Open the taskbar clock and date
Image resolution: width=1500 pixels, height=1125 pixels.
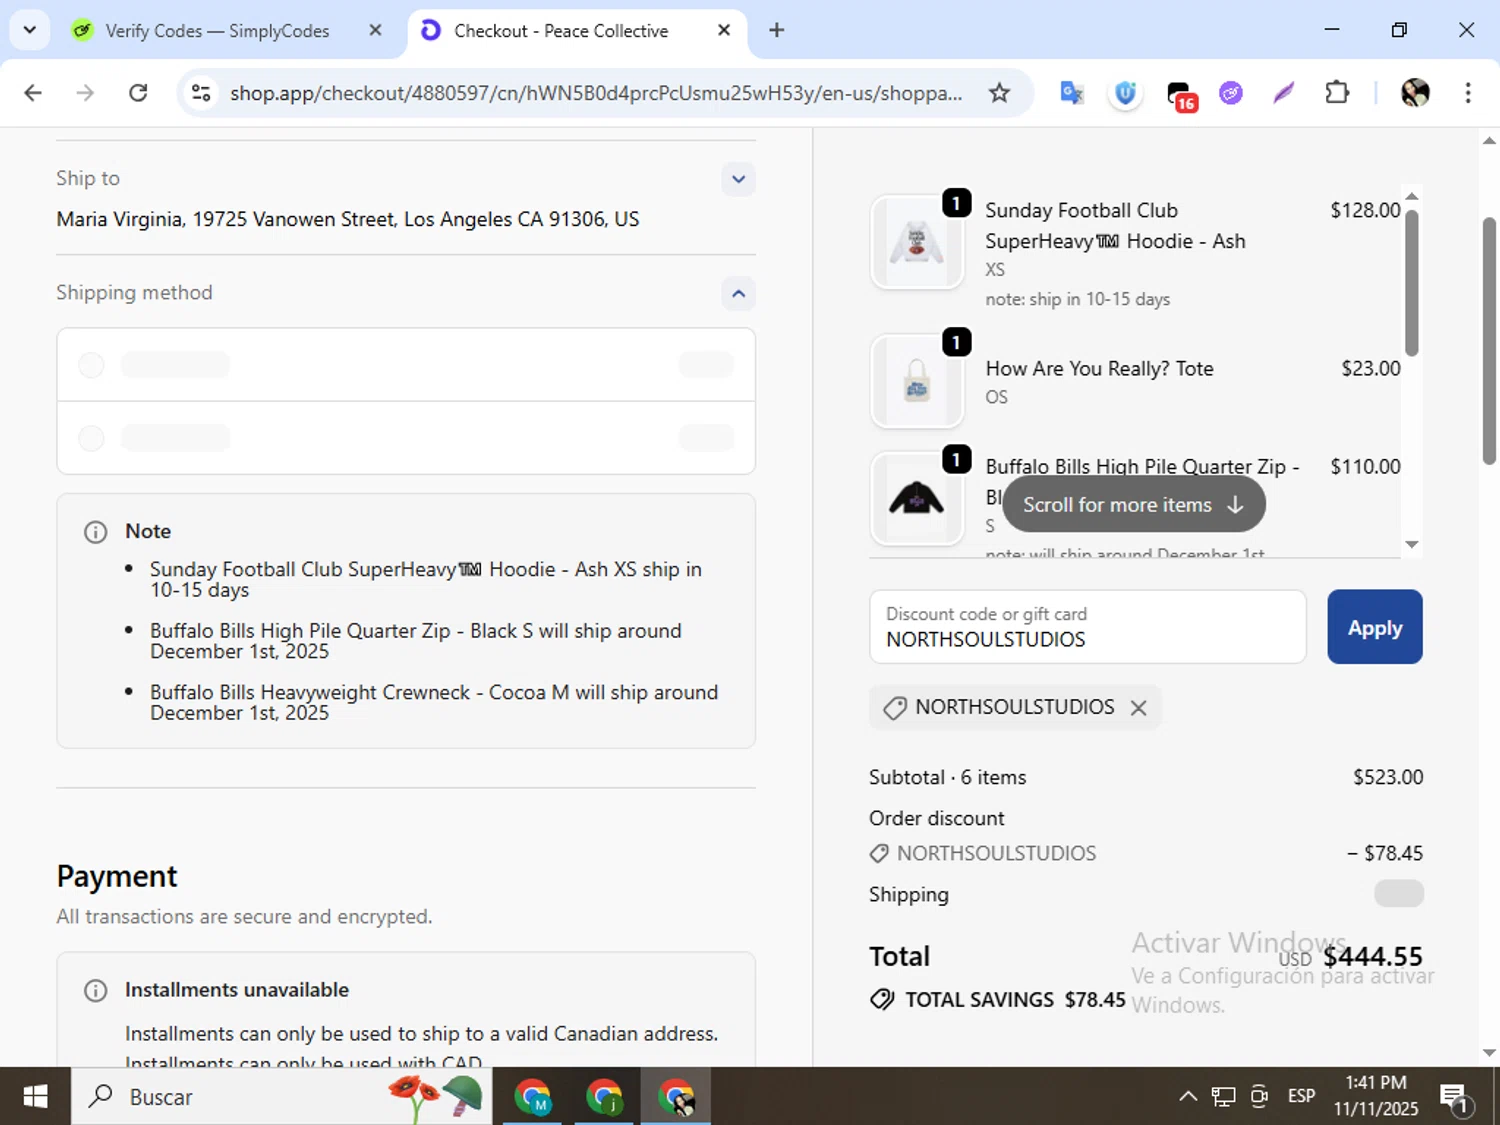click(1376, 1096)
